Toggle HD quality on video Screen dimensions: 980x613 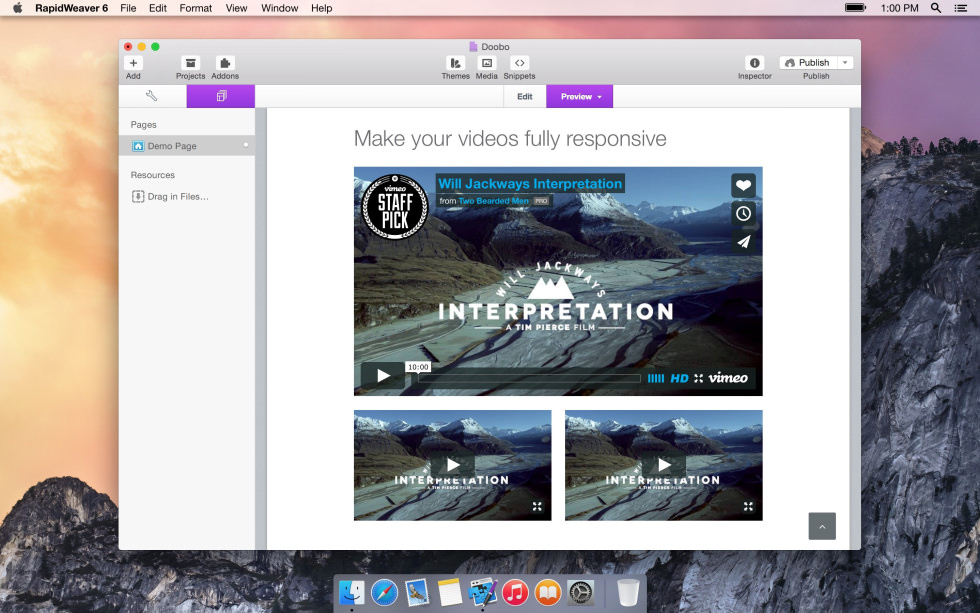tap(679, 378)
